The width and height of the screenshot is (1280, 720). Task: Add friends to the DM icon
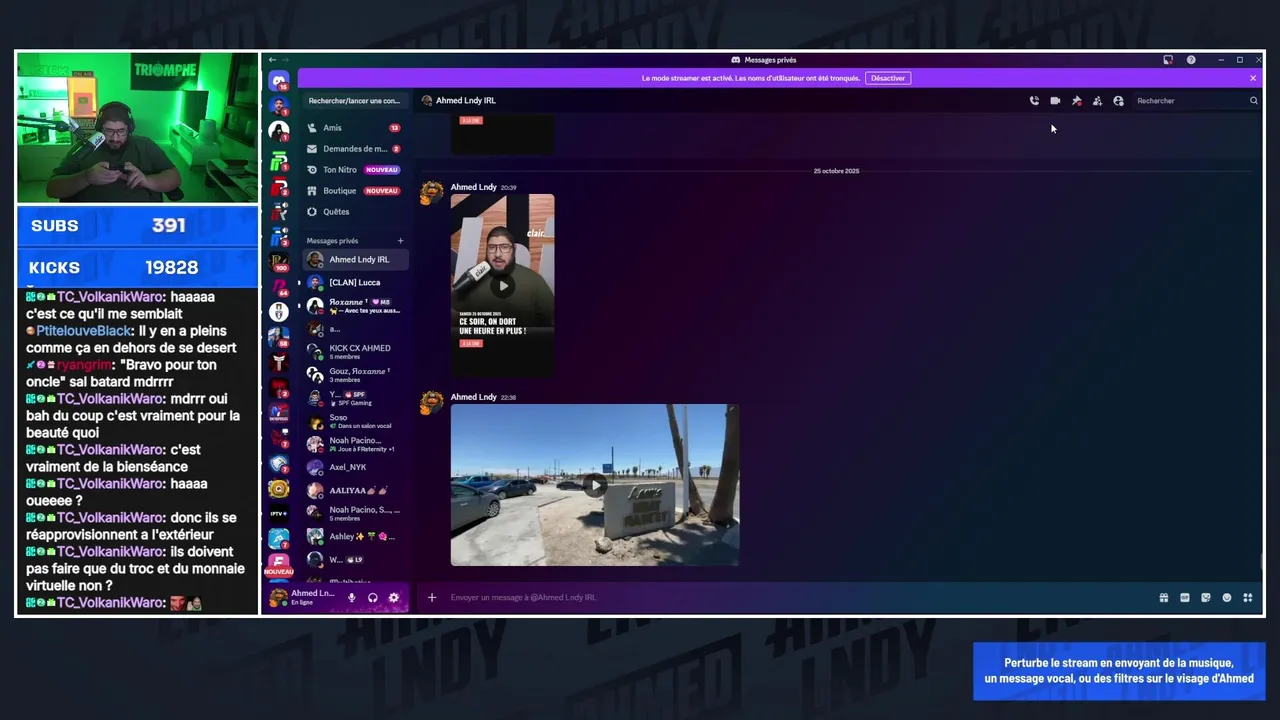coord(1097,101)
